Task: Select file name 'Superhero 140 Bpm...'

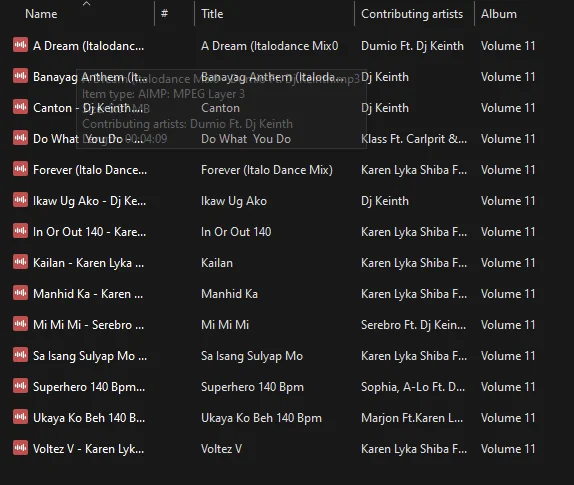Action: [x=89, y=387]
